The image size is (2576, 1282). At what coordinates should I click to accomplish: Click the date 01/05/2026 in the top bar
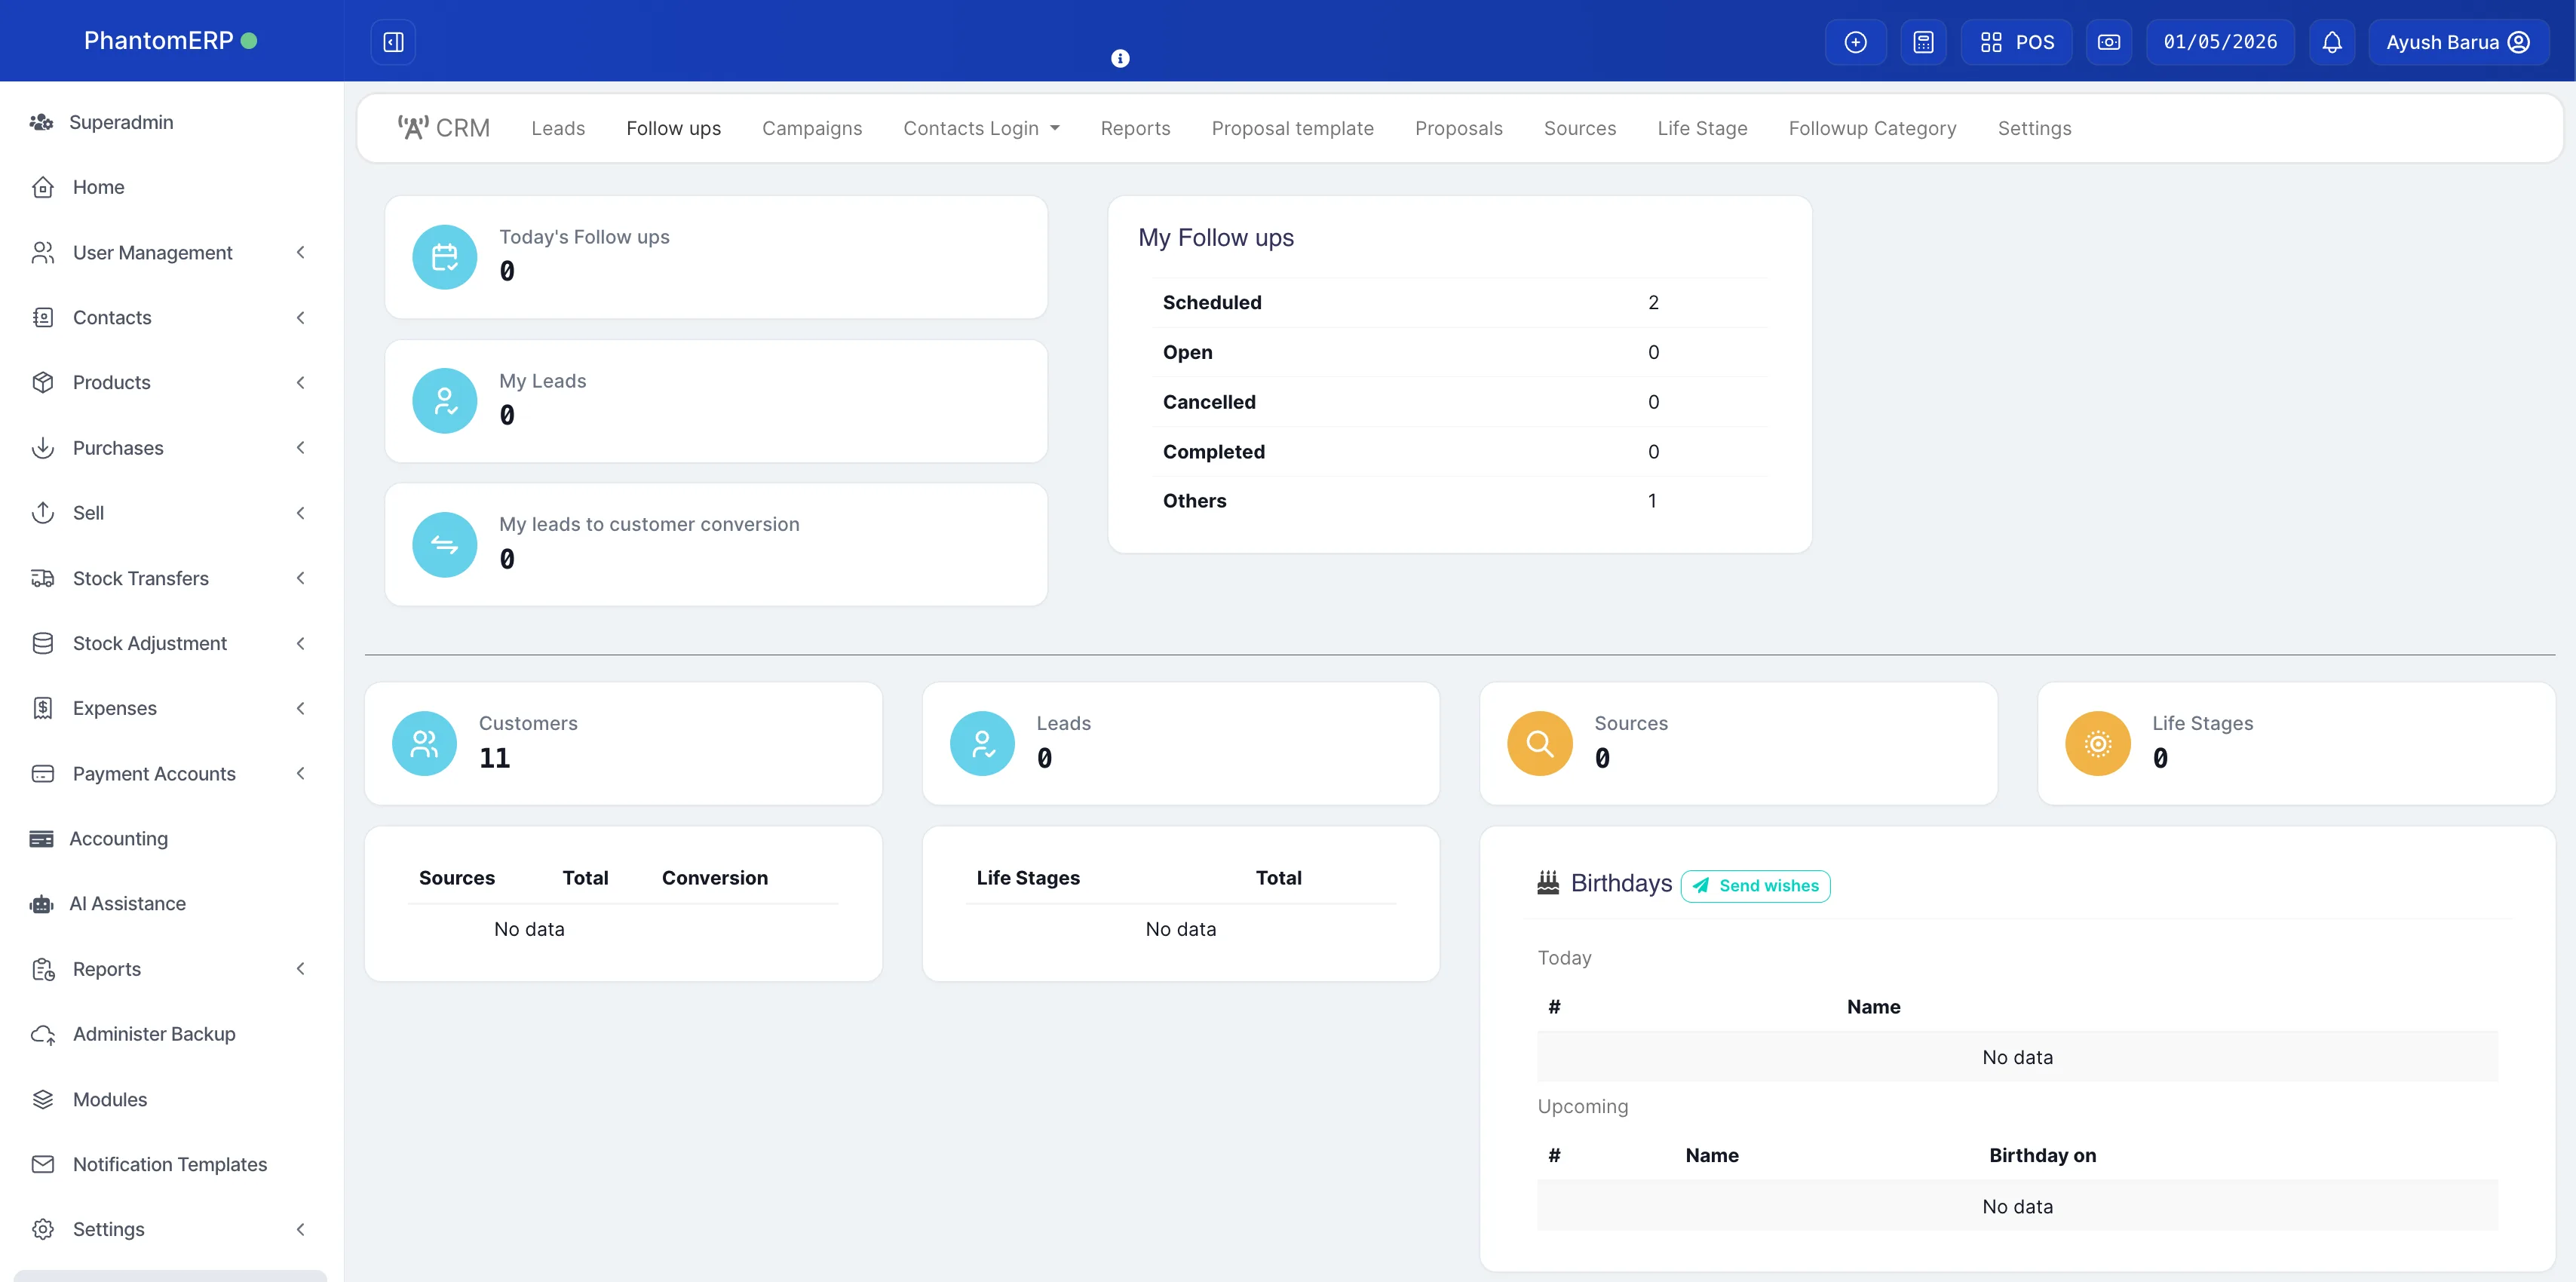pyautogui.click(x=2220, y=42)
